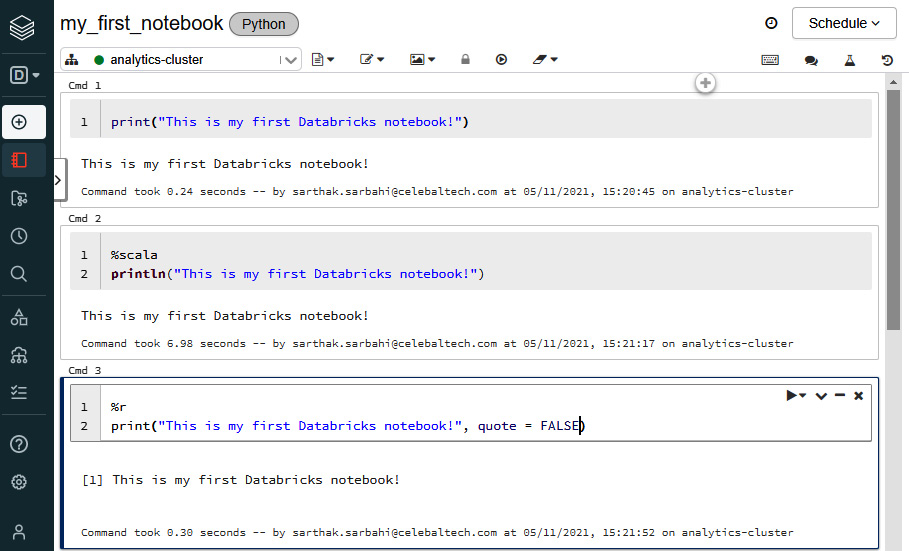Screen dimensions: 909x551
Task: Expand the collapsed left side panel arrow
Action: 58,180
